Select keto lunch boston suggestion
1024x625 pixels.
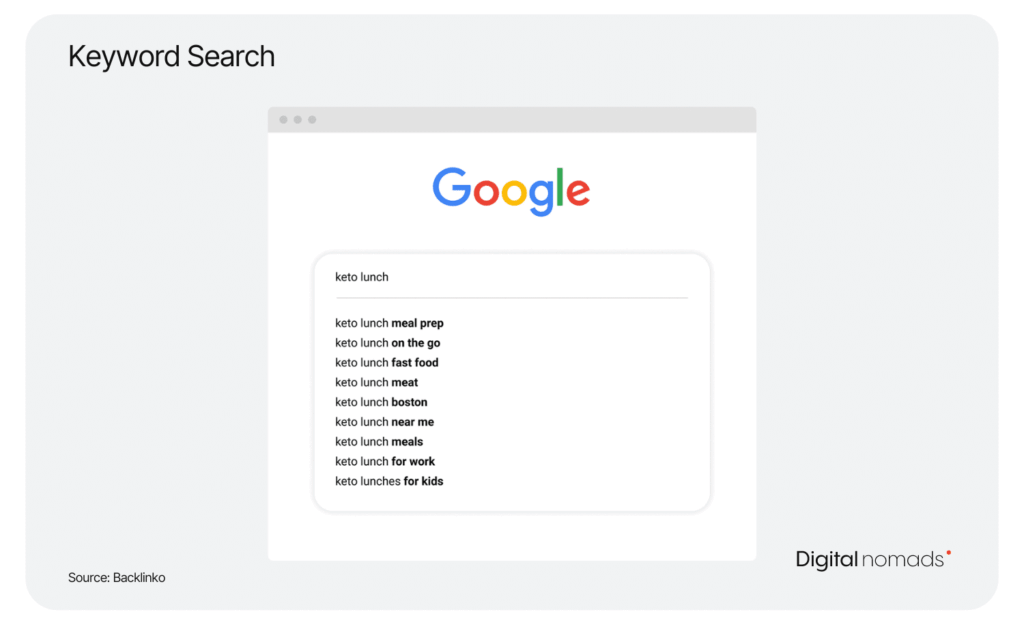tap(381, 402)
